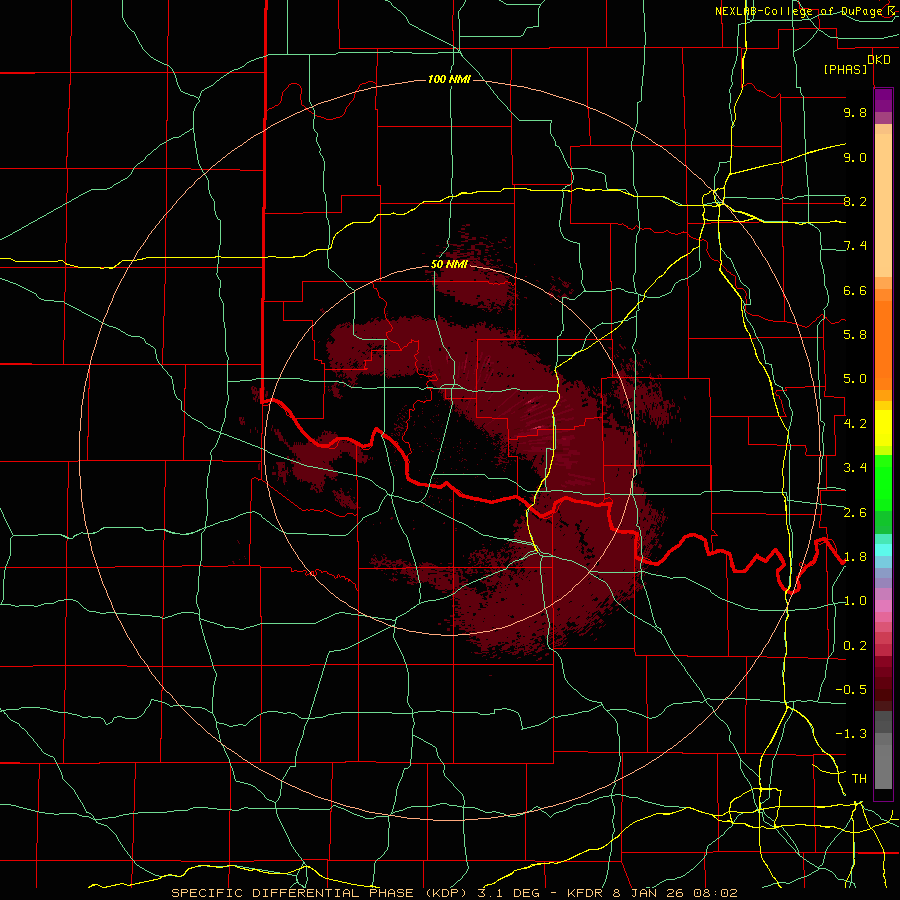
Task: Click the 50 NMI range ring label
Action: tap(449, 265)
